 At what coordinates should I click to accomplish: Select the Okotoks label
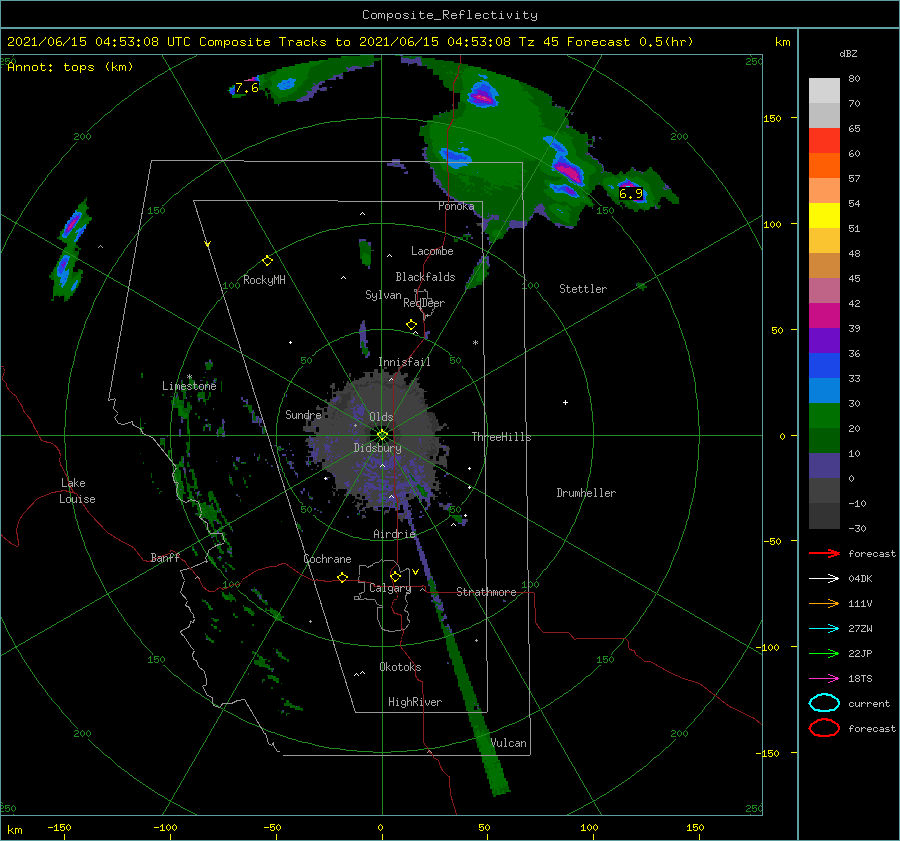(400, 667)
